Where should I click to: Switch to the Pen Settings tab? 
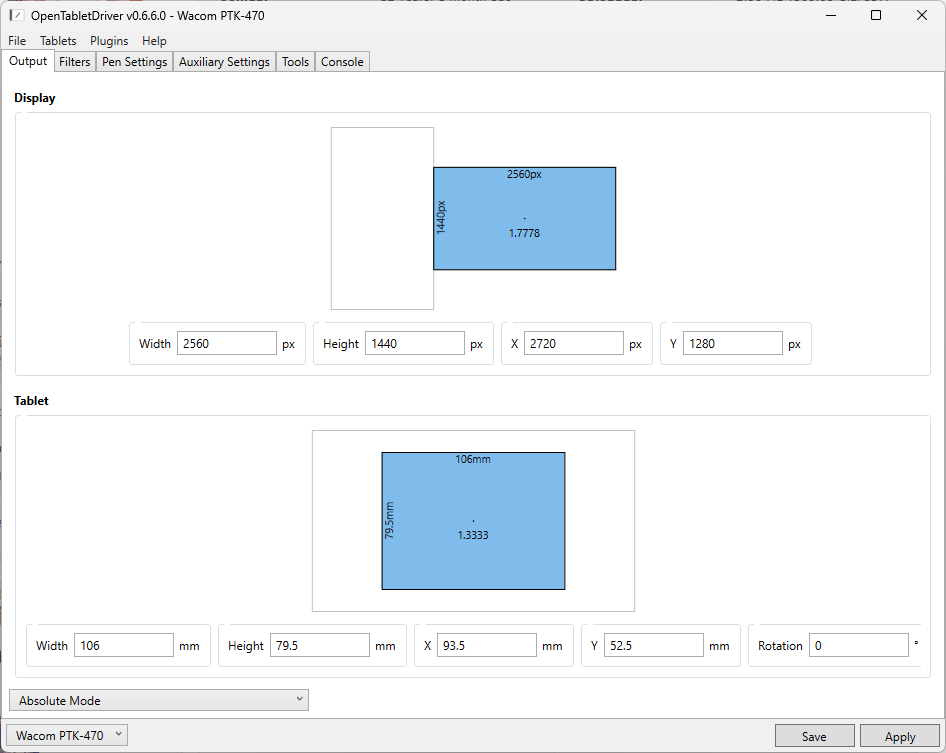[135, 62]
